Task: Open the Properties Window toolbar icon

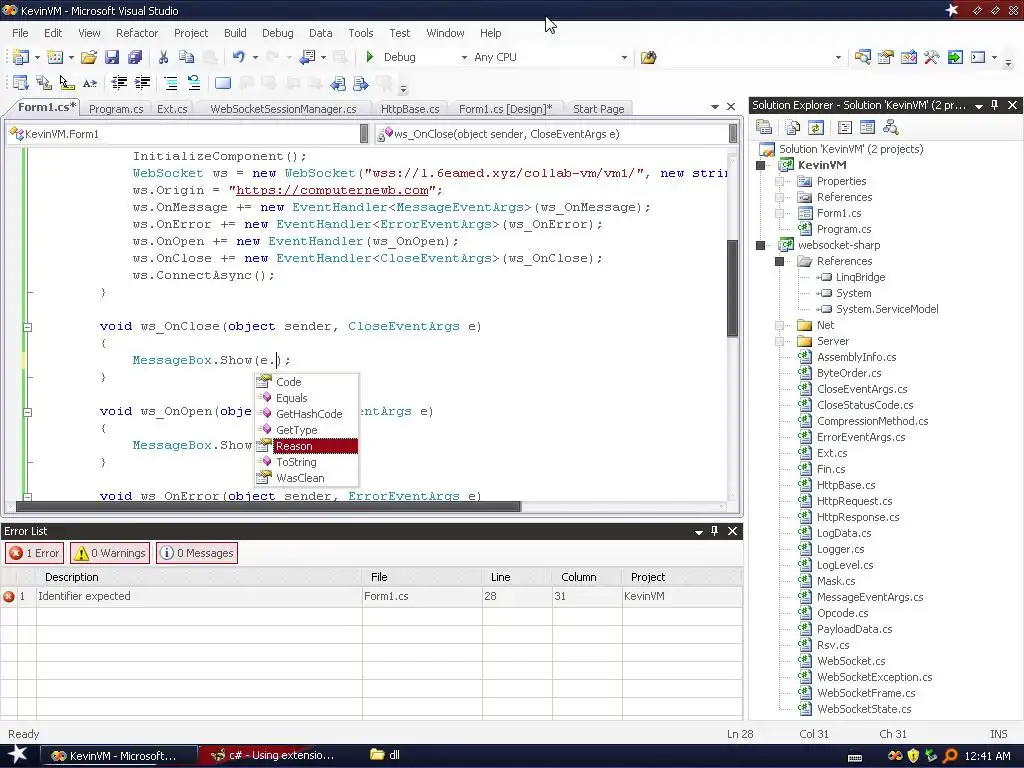Action: pyautogui.click(x=886, y=57)
